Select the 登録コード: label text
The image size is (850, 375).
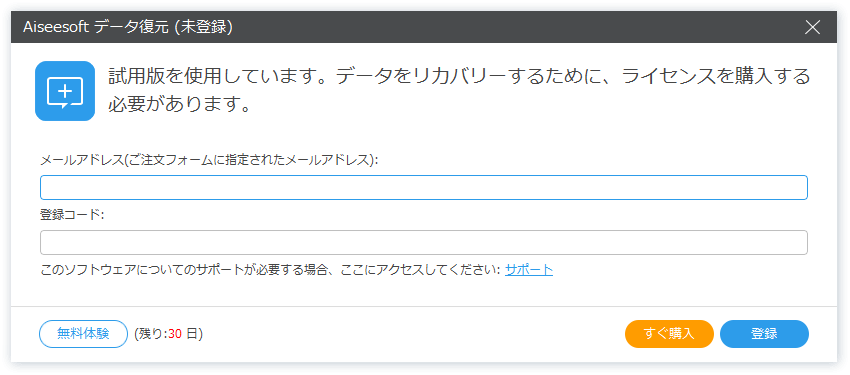point(72,215)
